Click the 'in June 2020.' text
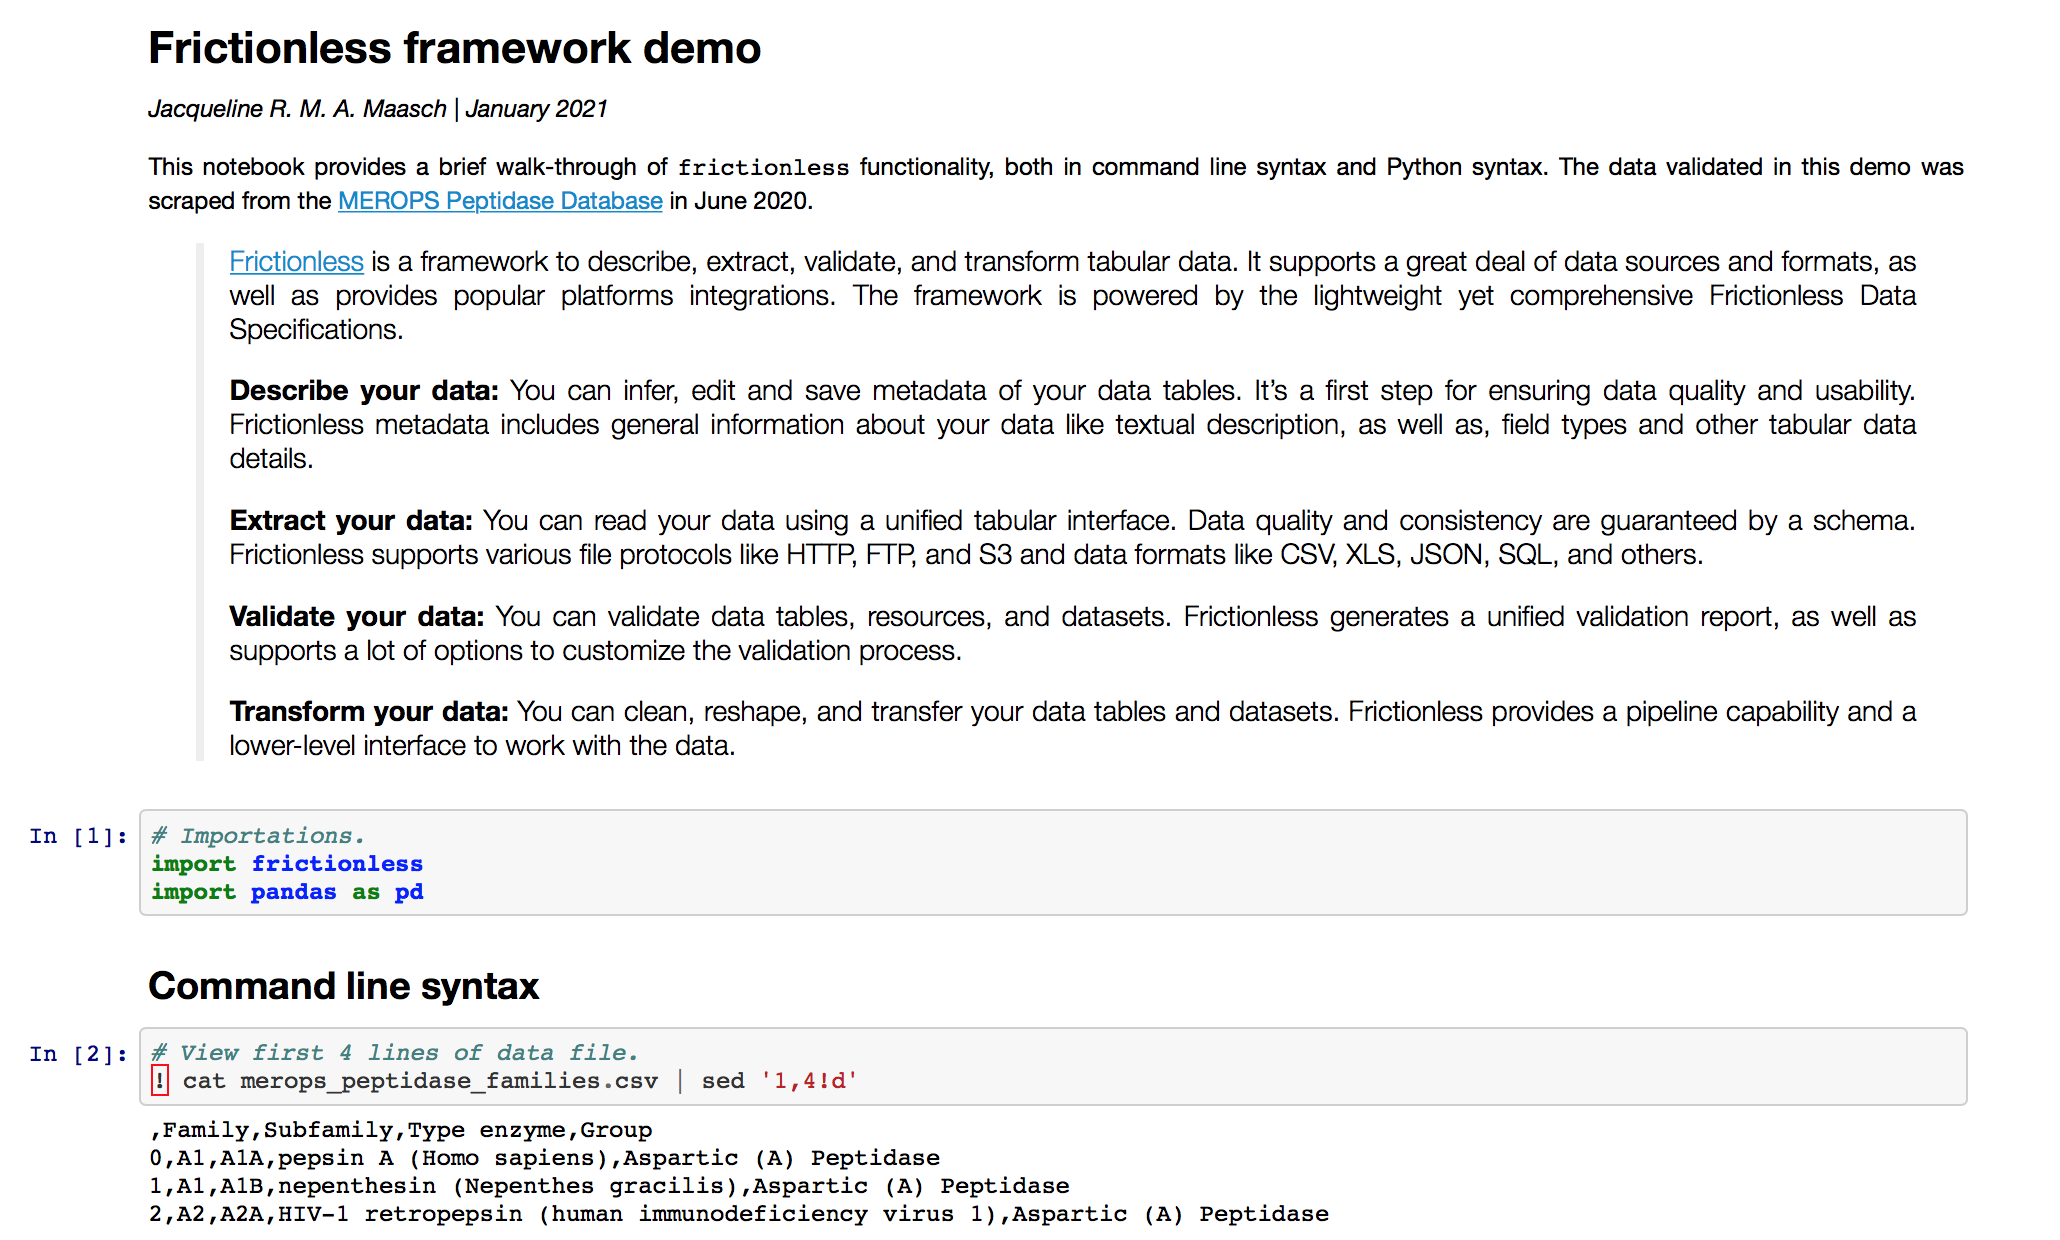The width and height of the screenshot is (2060, 1240). (741, 201)
